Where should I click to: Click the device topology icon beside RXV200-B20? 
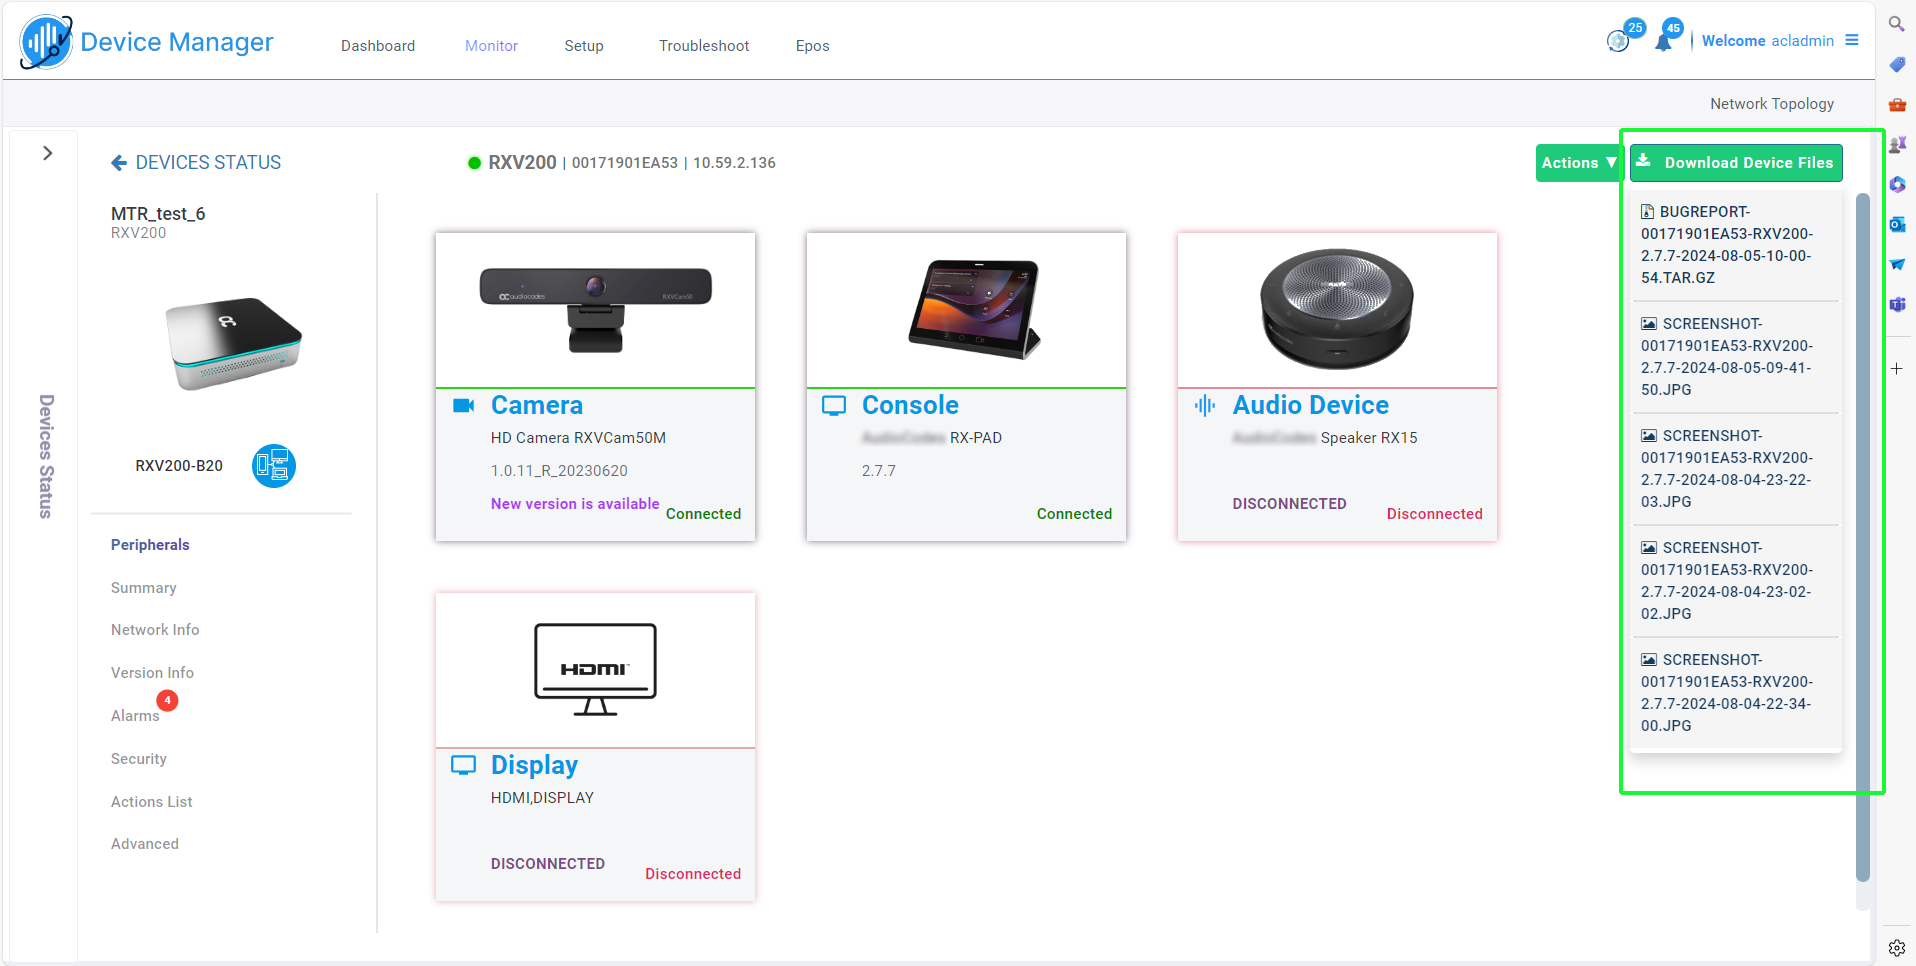273,466
